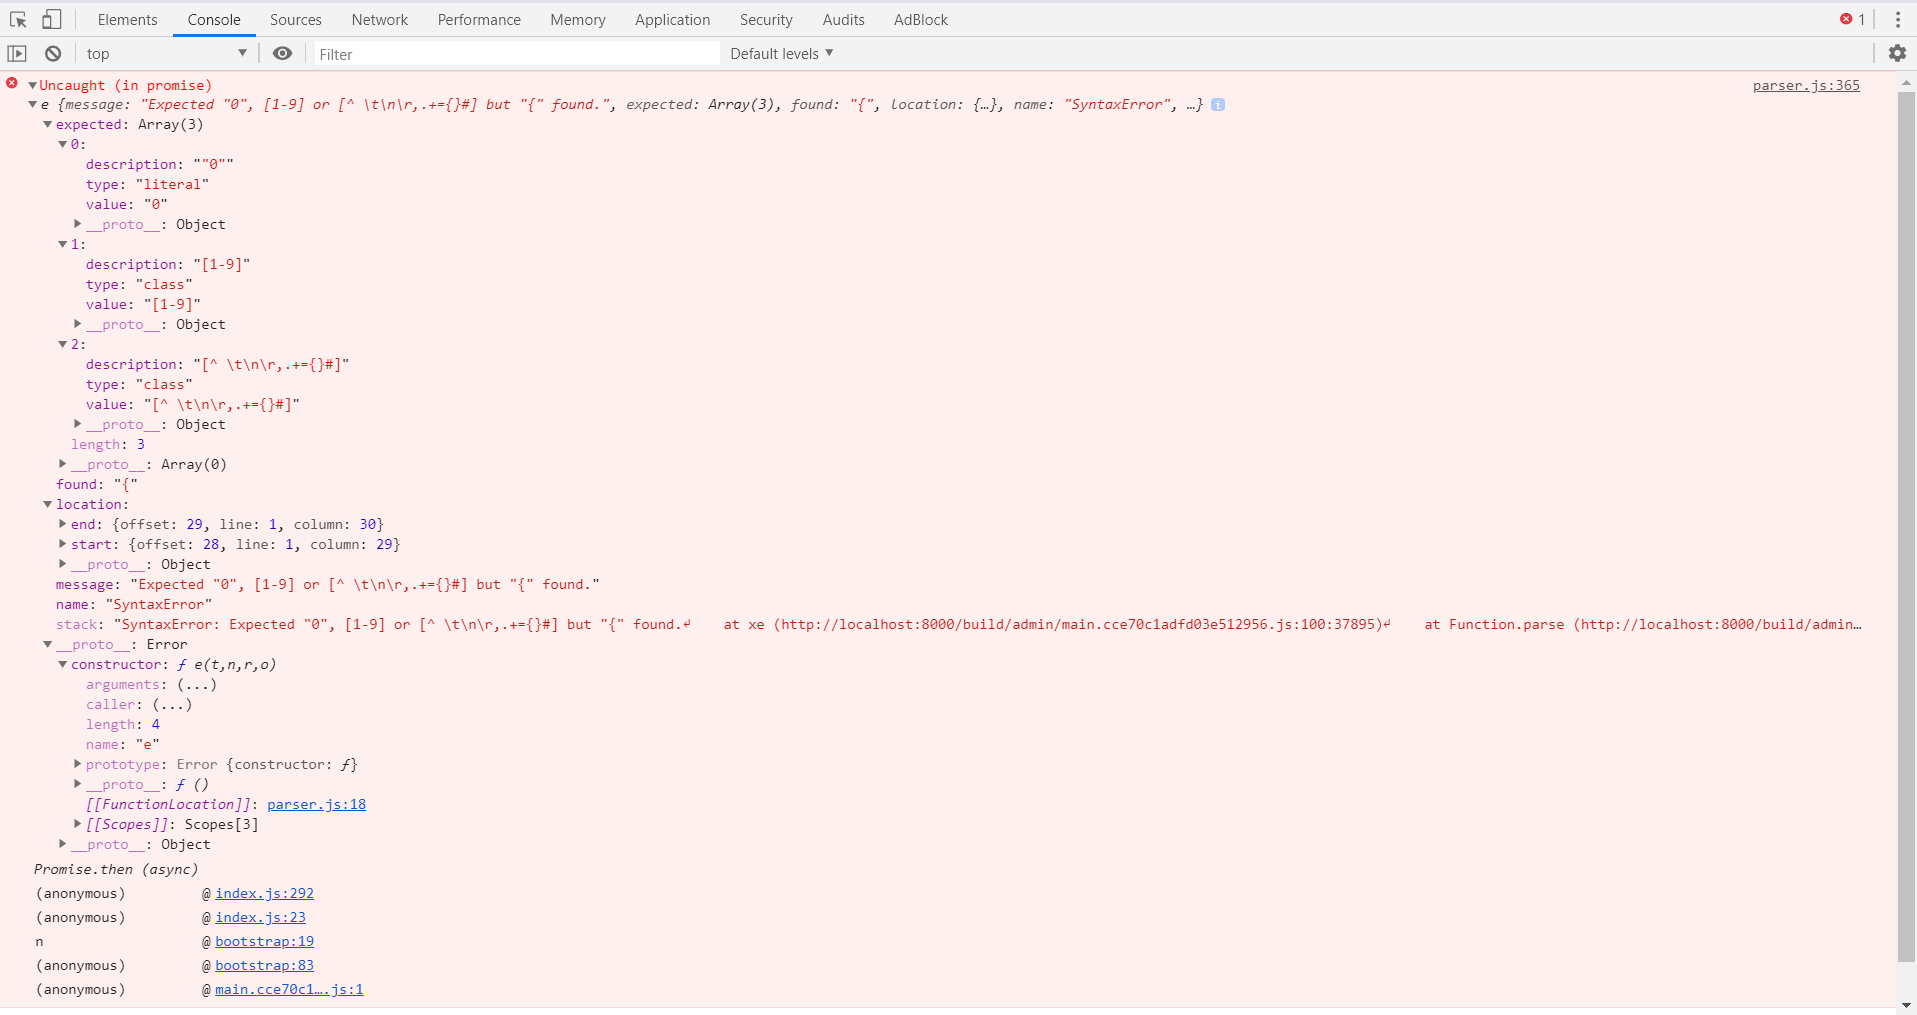The width and height of the screenshot is (1917, 1015).
Task: Expand the start: {offset: 28...} node
Action: pyautogui.click(x=62, y=544)
